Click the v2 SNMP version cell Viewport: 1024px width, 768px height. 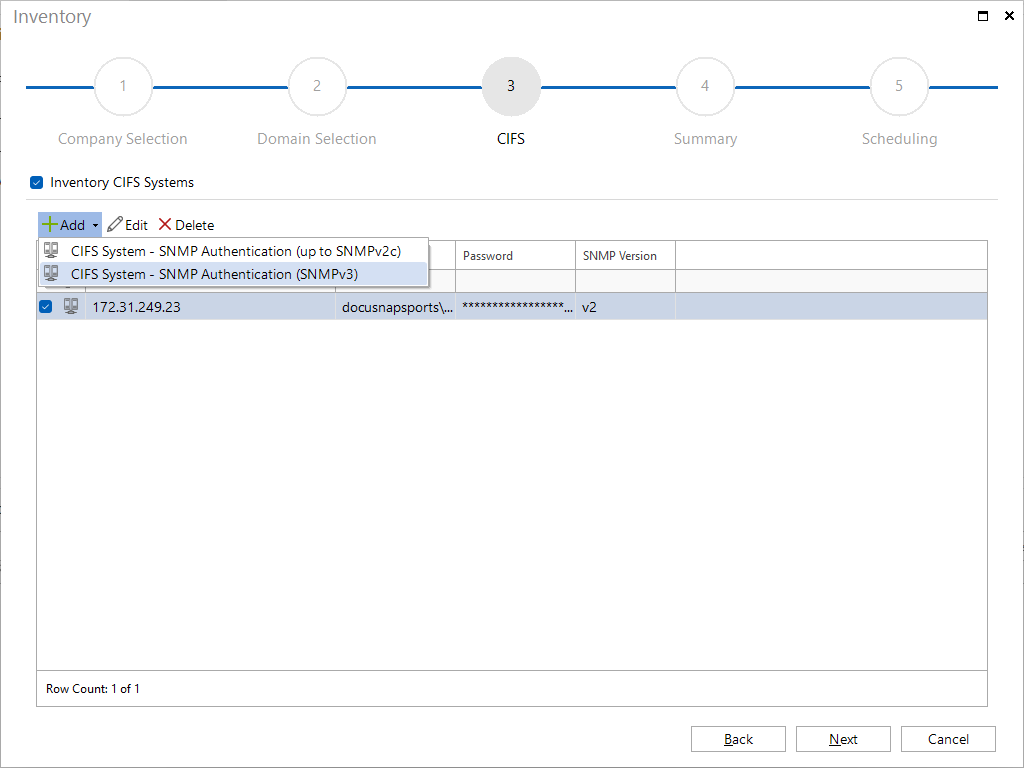pyautogui.click(x=626, y=307)
